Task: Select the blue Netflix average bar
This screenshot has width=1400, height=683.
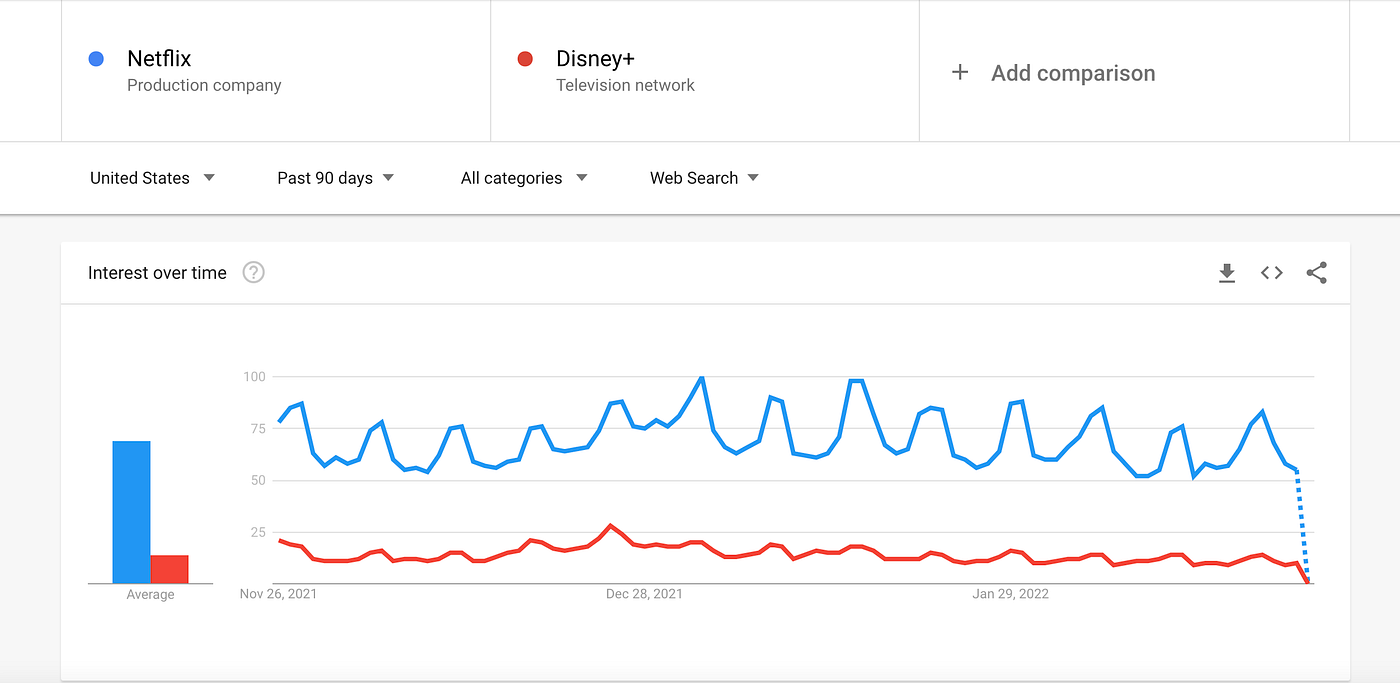Action: tap(131, 512)
